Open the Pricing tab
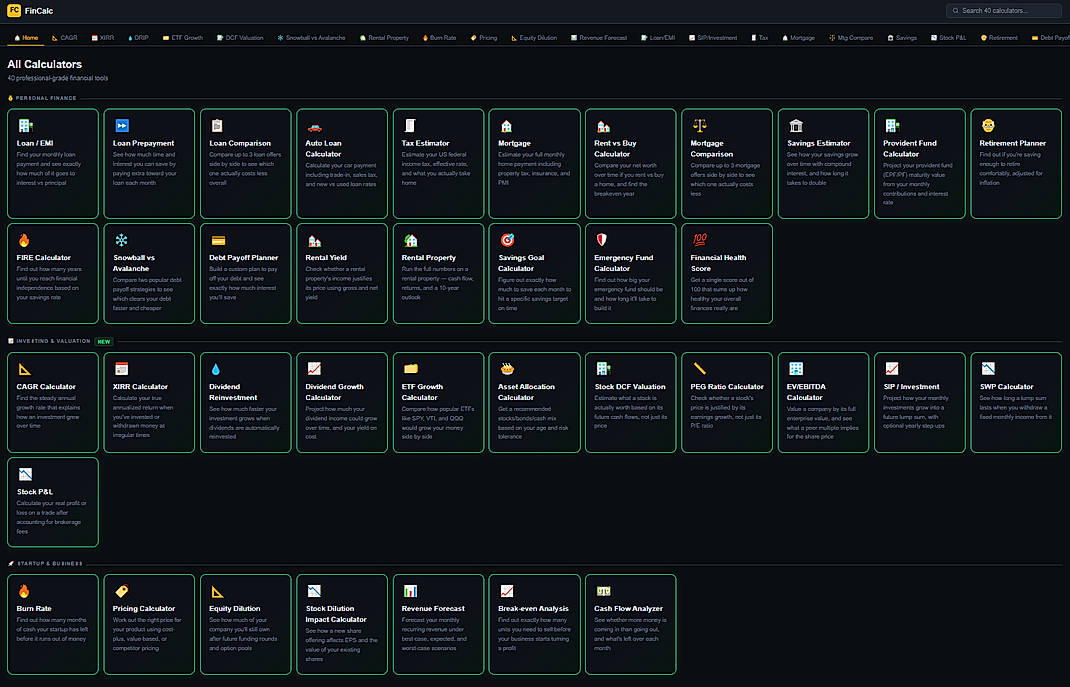 [x=484, y=38]
